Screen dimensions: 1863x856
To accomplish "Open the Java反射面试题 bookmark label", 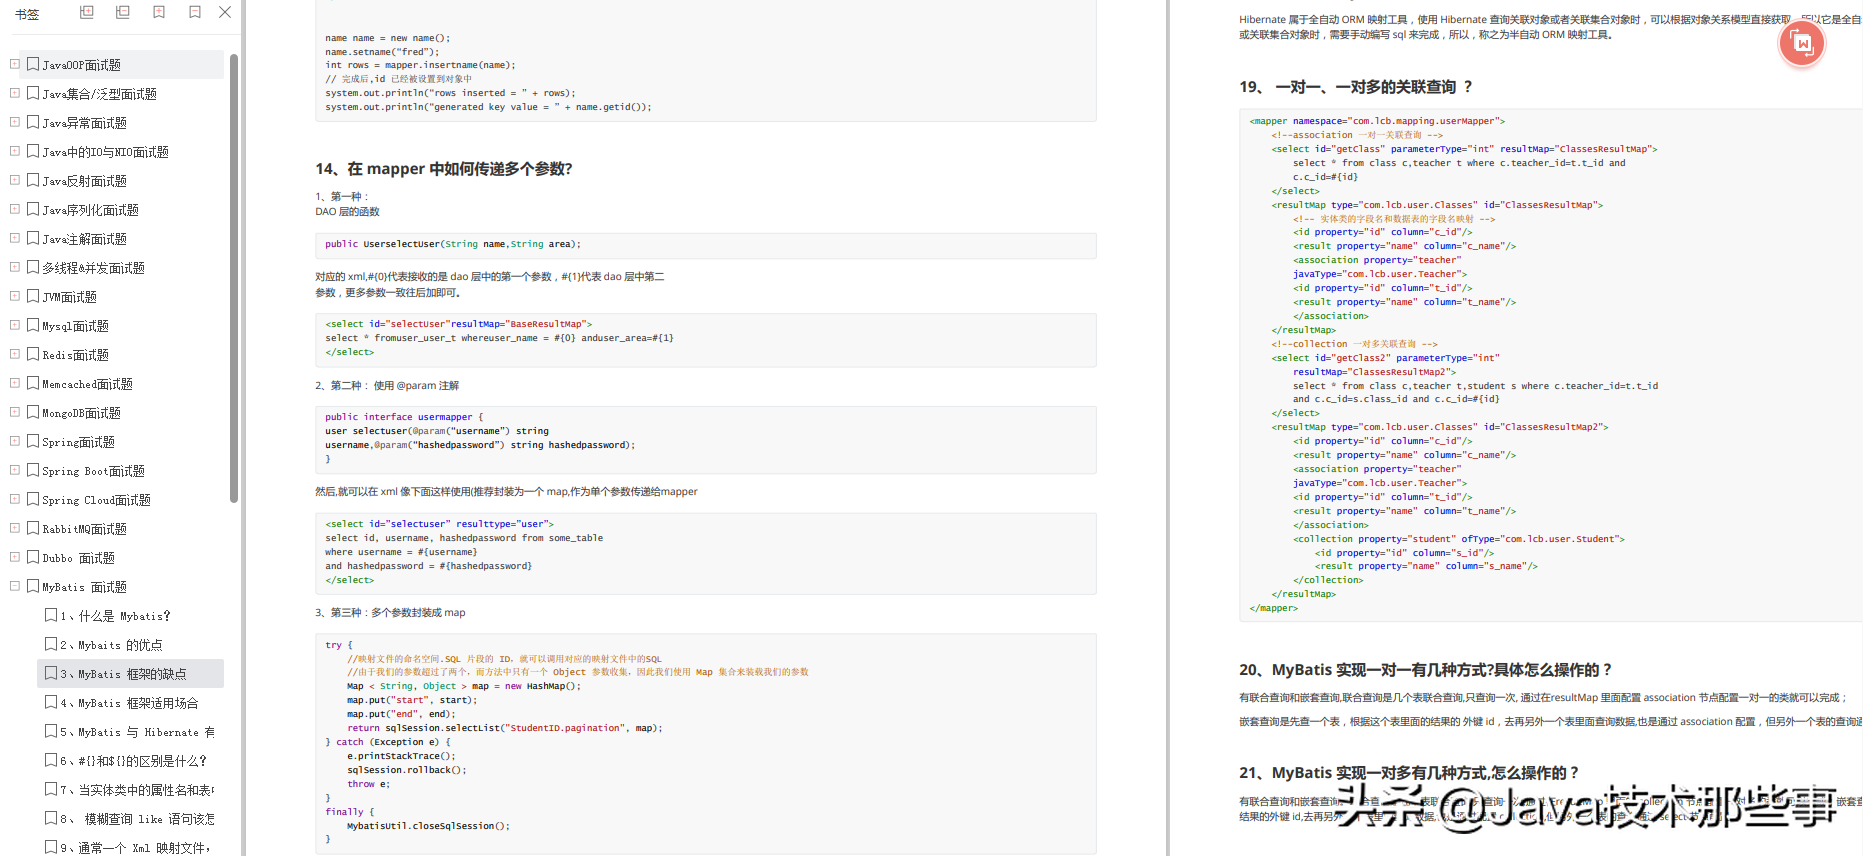I will point(84,181).
